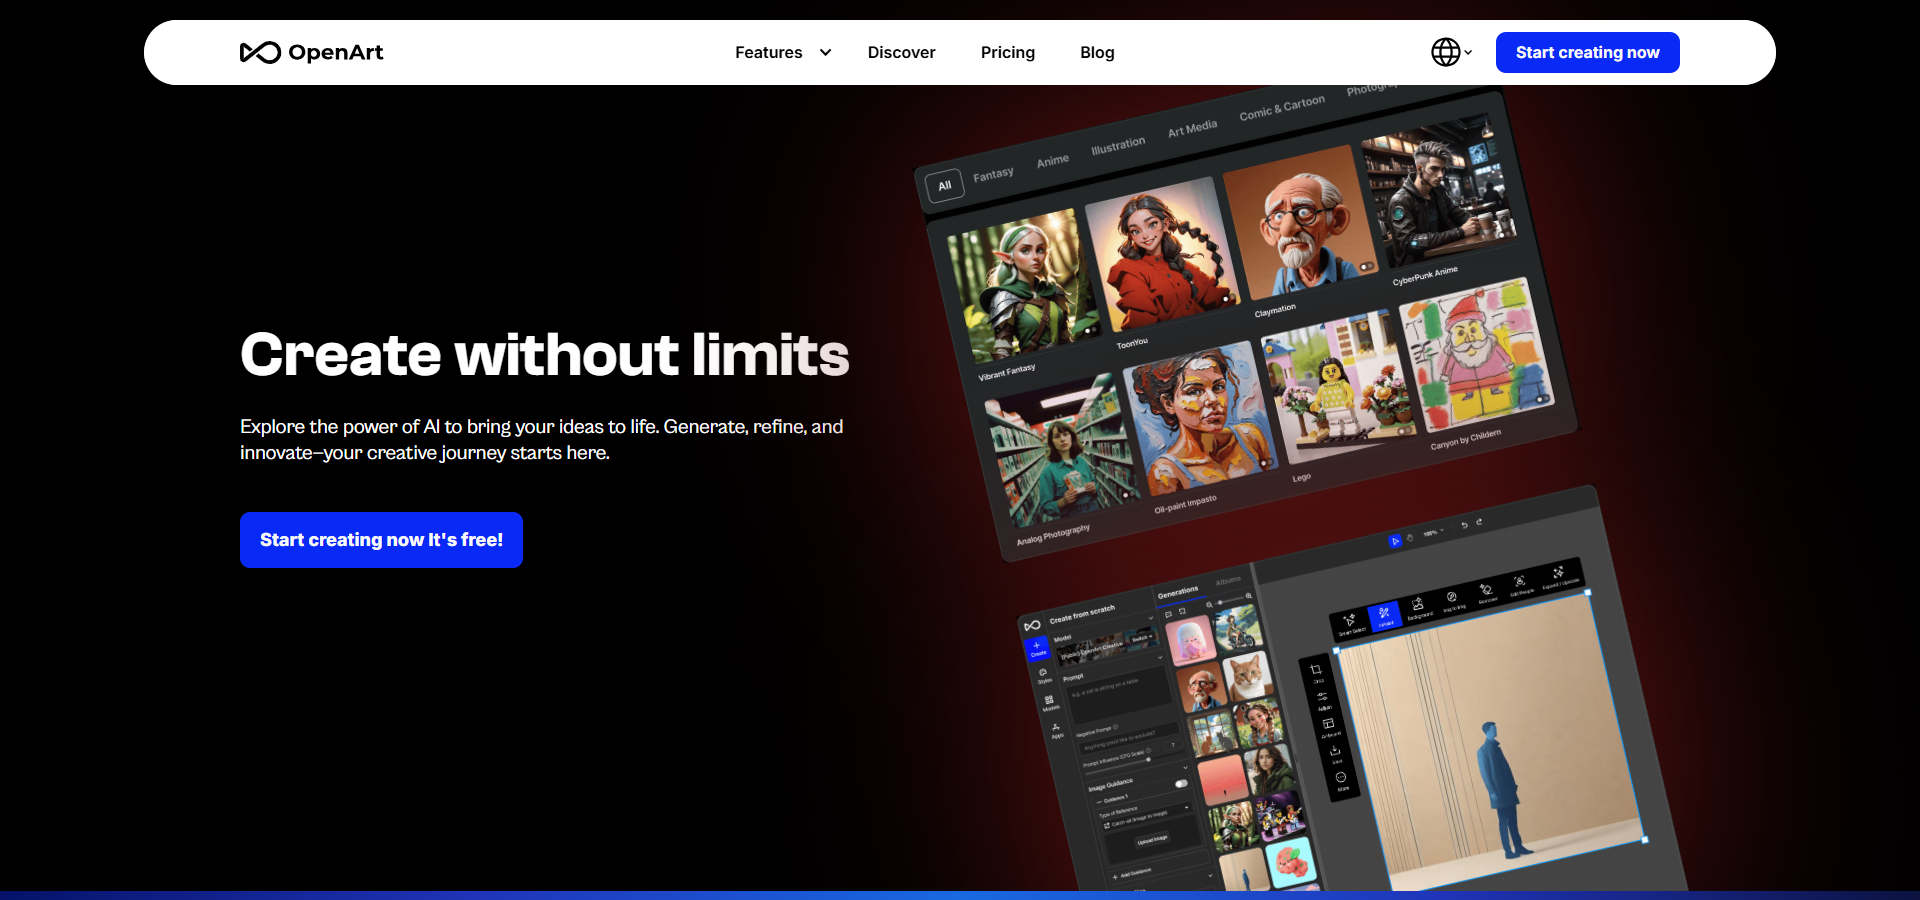Screen dimensions: 1920x900
Task: Click the OpenArt infinity logo icon
Action: [260, 53]
